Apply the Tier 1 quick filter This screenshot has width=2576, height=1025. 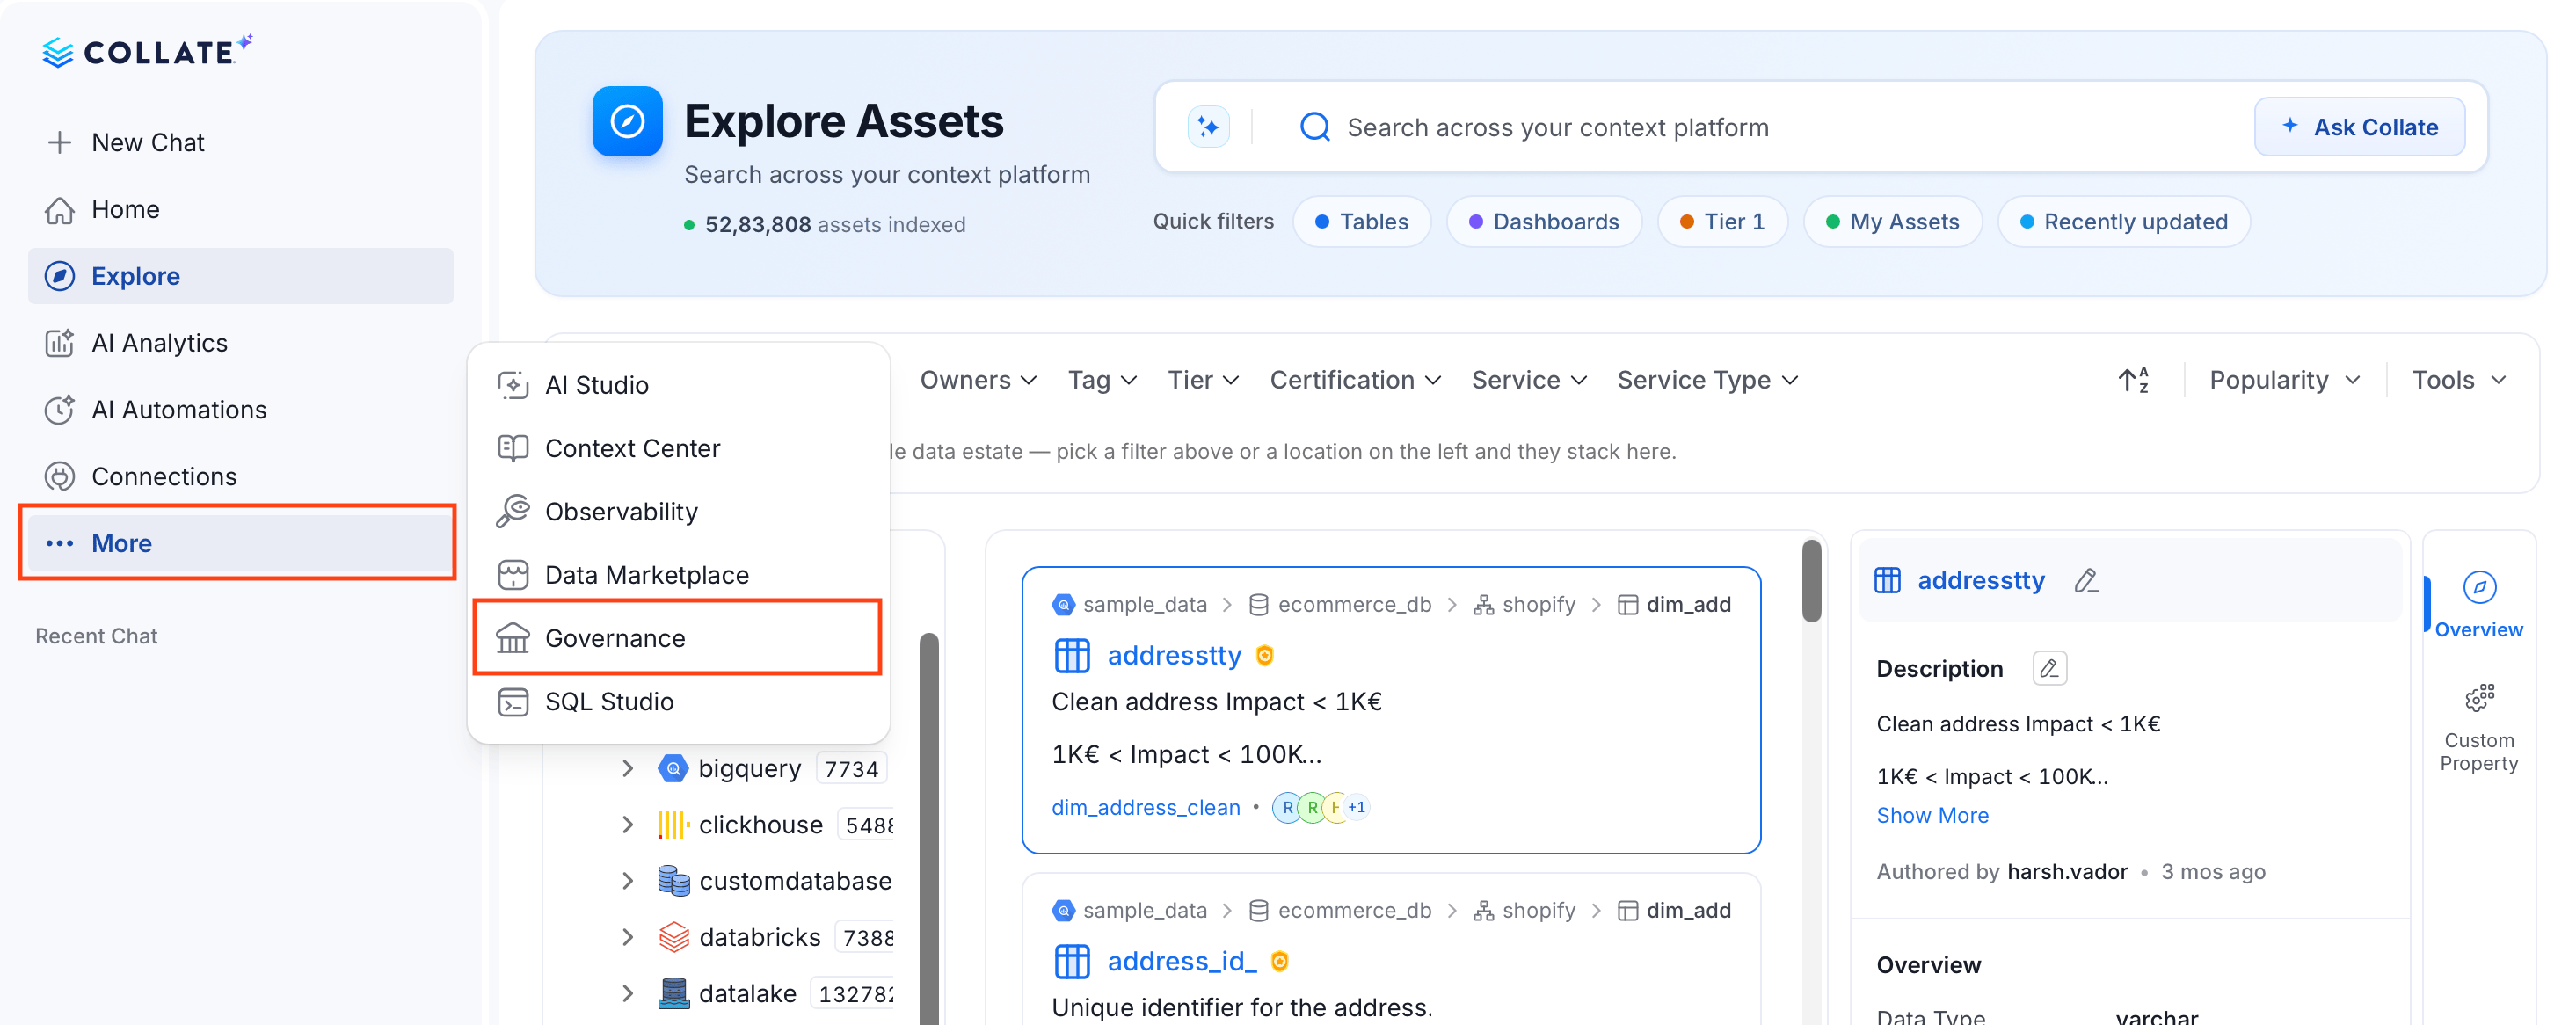click(1722, 222)
